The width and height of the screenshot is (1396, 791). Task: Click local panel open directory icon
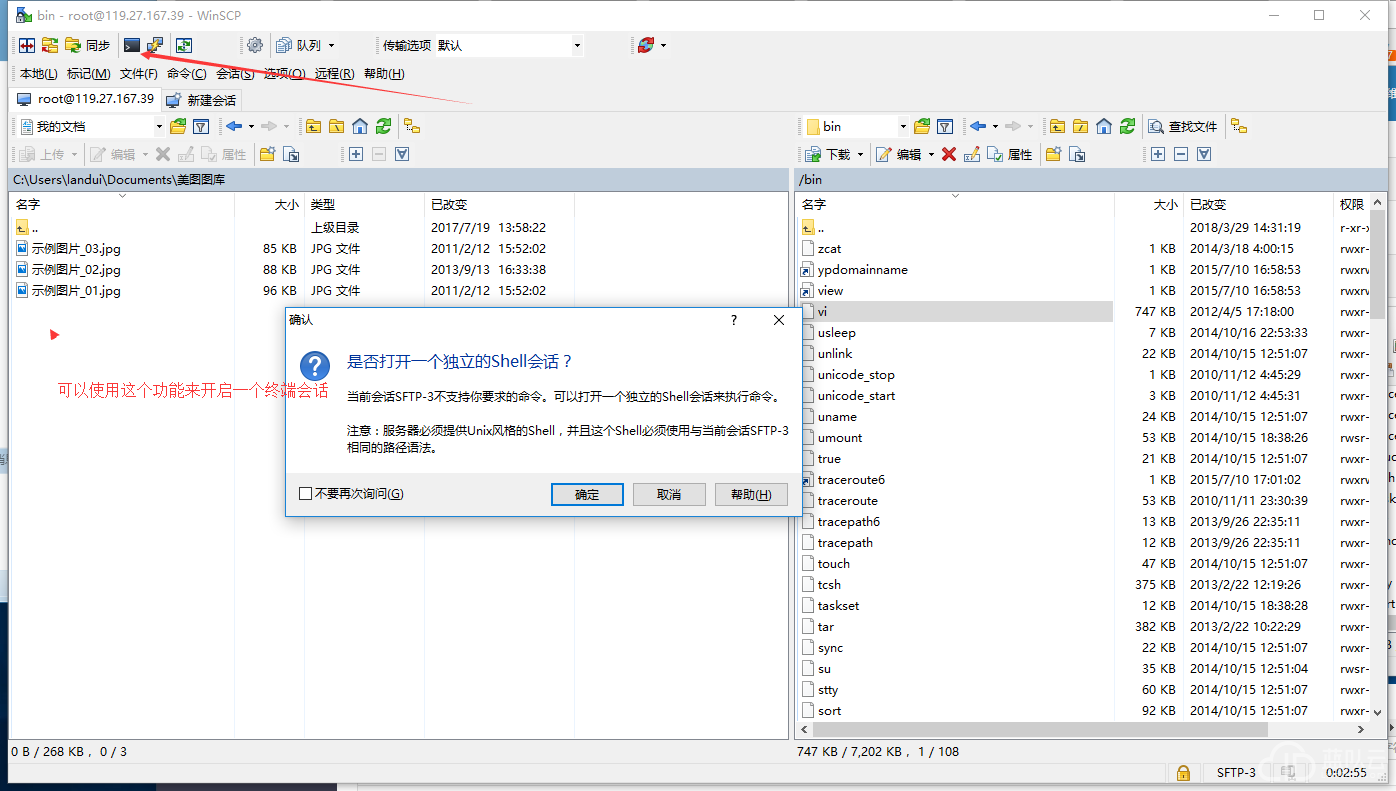click(x=178, y=127)
